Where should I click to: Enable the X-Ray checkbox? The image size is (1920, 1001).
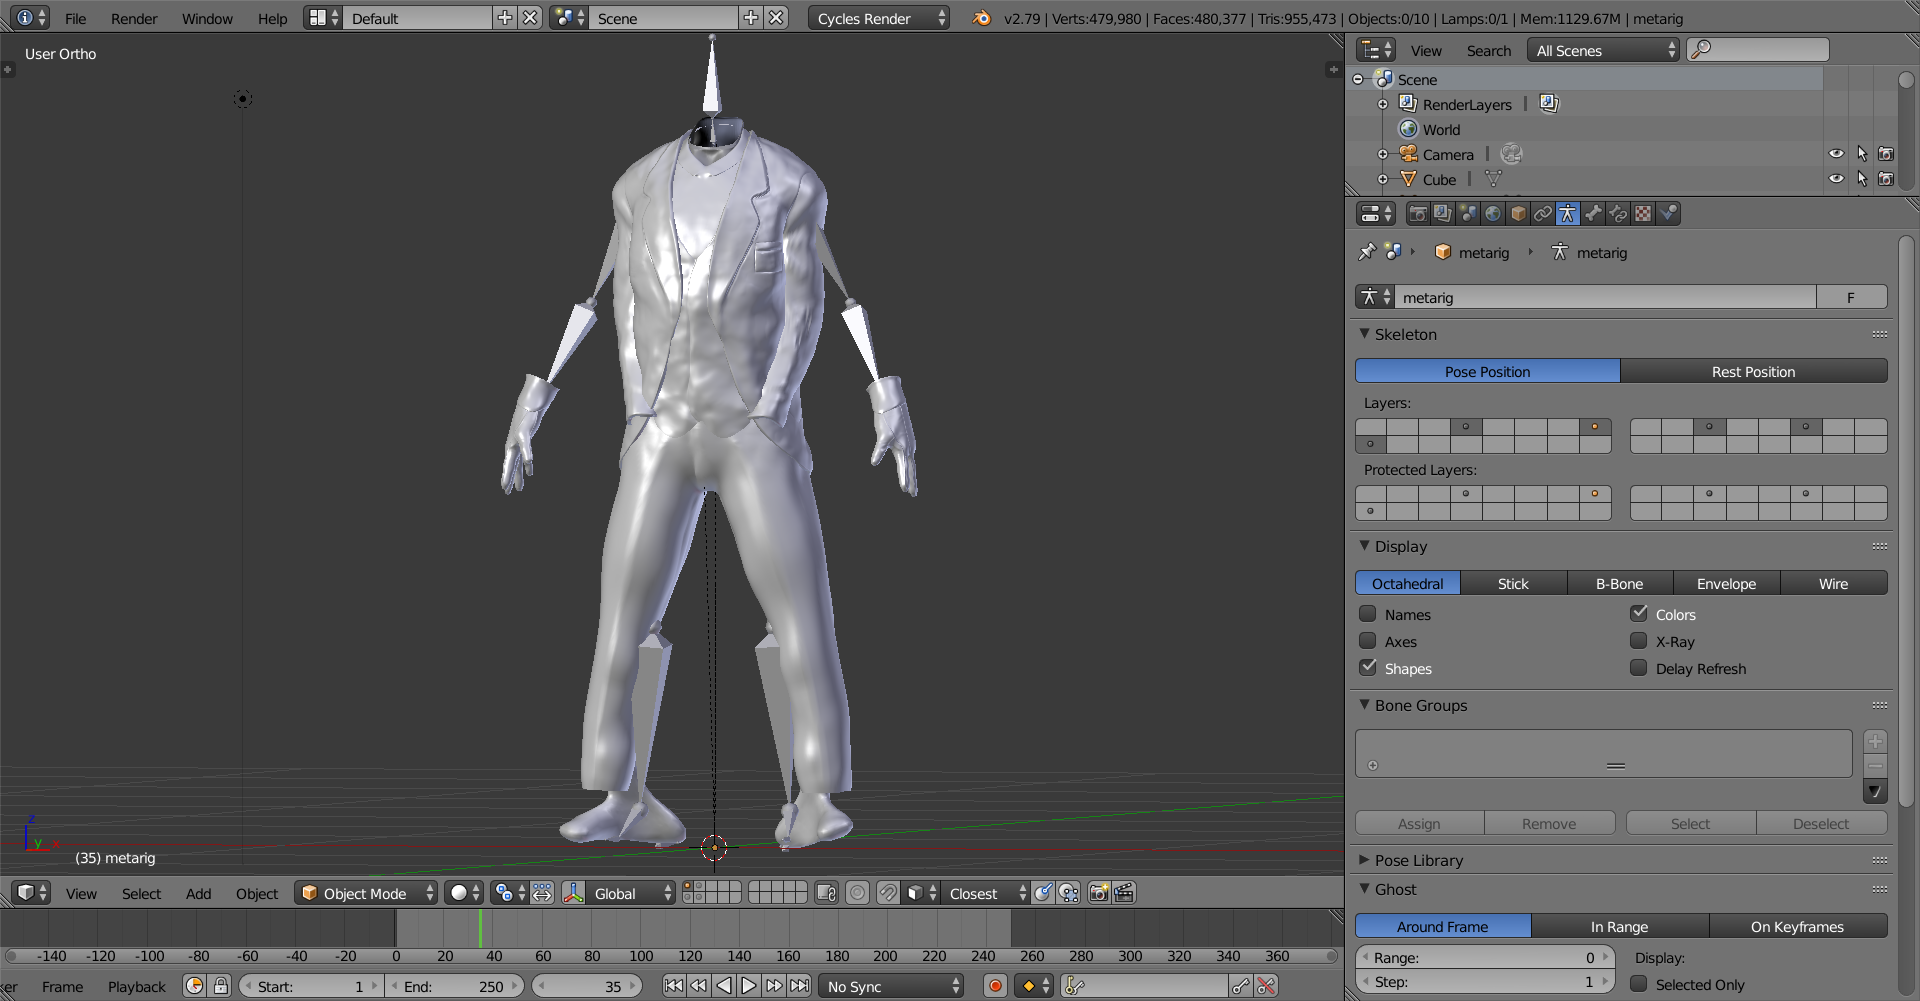(x=1639, y=641)
